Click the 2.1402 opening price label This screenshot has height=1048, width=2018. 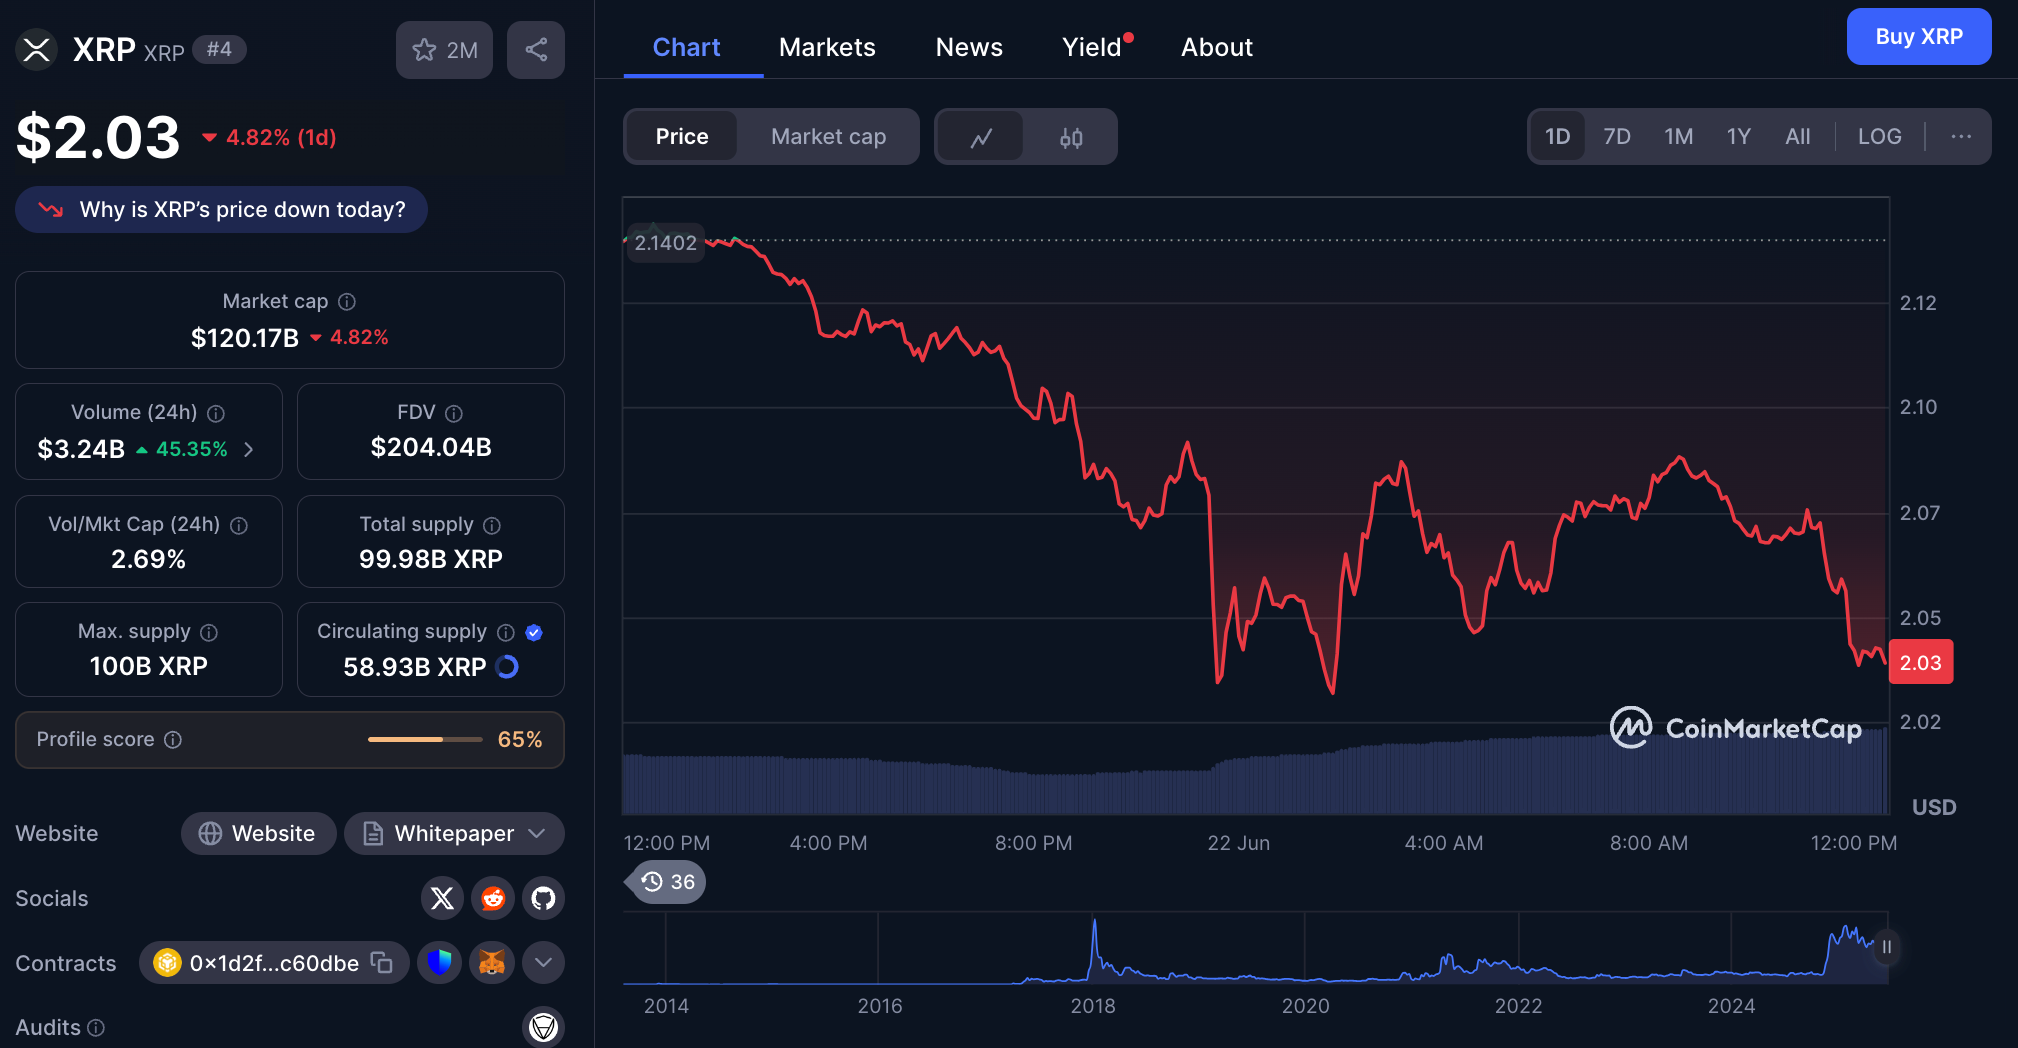click(x=665, y=243)
